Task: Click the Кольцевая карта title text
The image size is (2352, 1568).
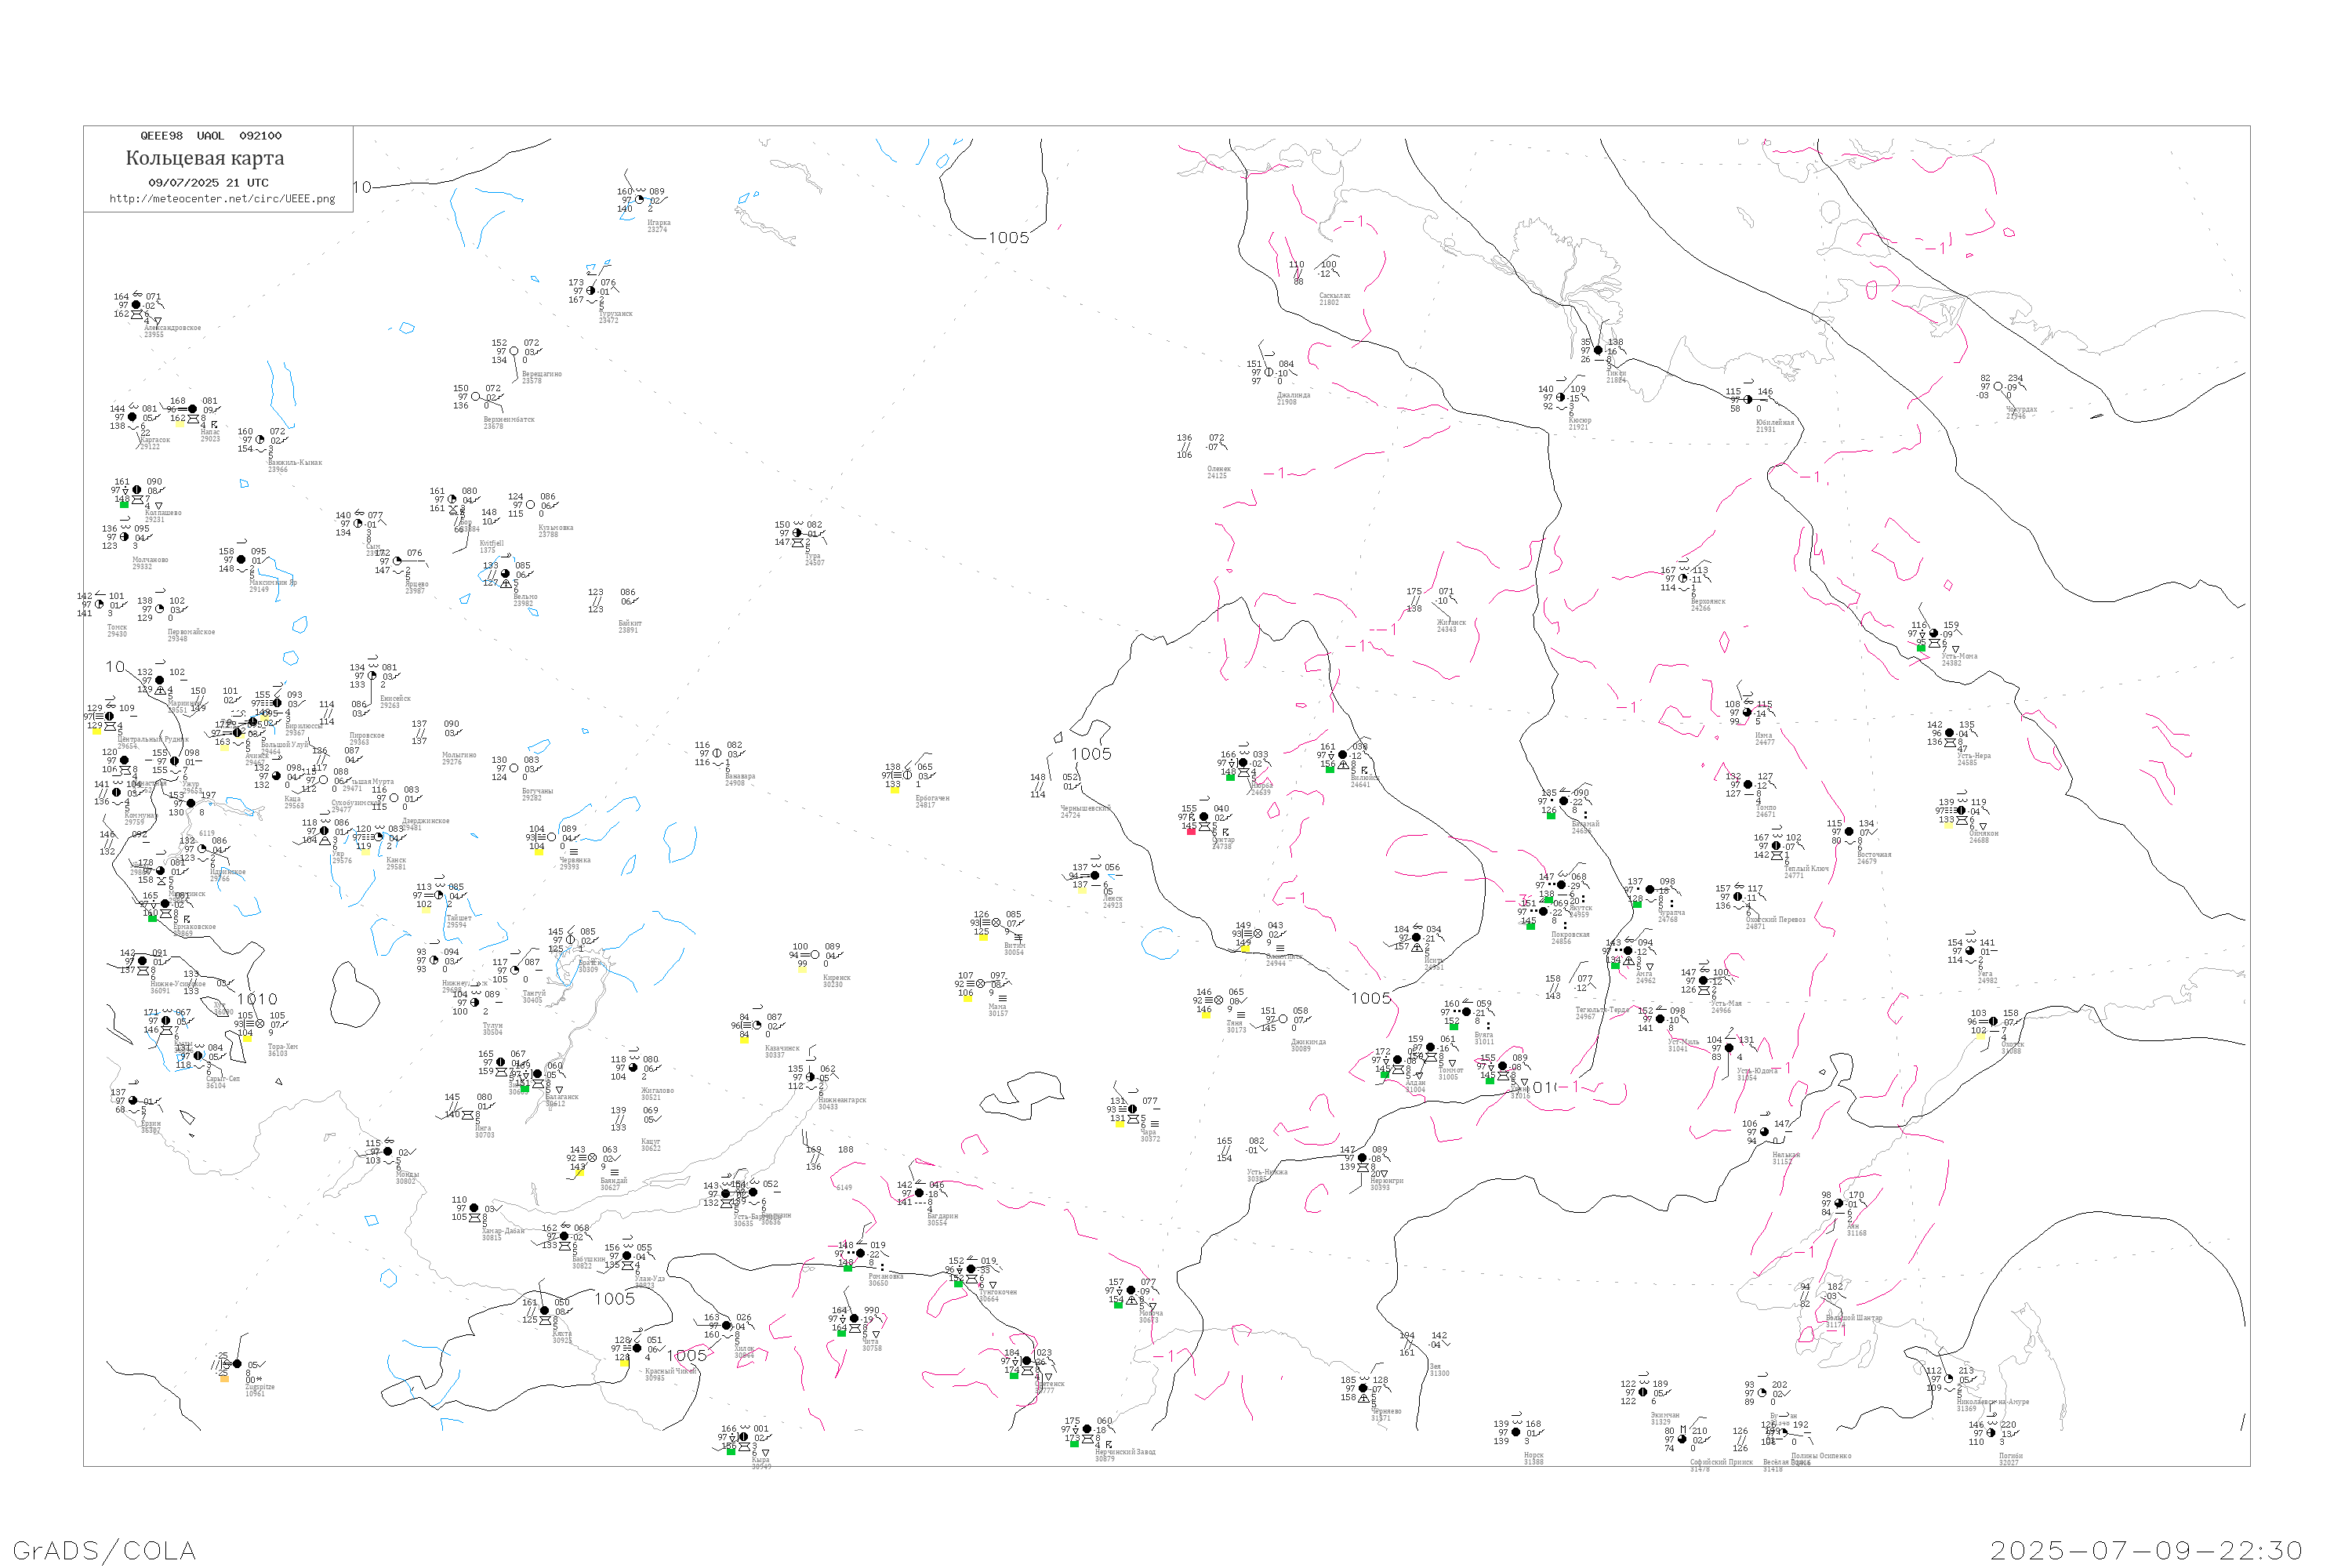Action: click(205, 158)
